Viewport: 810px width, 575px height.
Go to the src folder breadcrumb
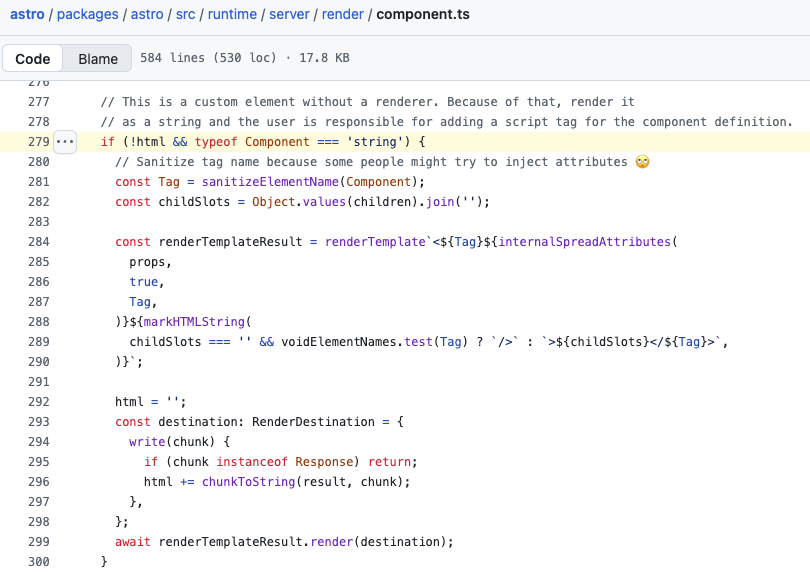pyautogui.click(x=185, y=15)
